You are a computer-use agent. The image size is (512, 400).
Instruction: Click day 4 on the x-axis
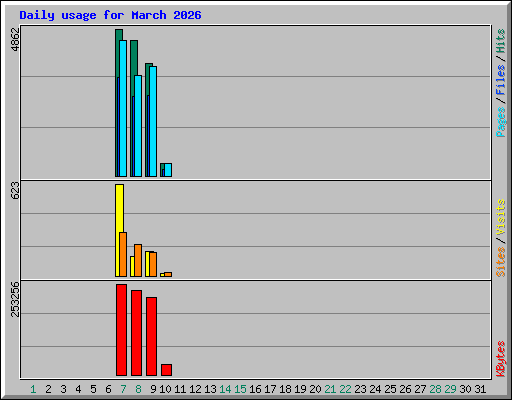78,389
